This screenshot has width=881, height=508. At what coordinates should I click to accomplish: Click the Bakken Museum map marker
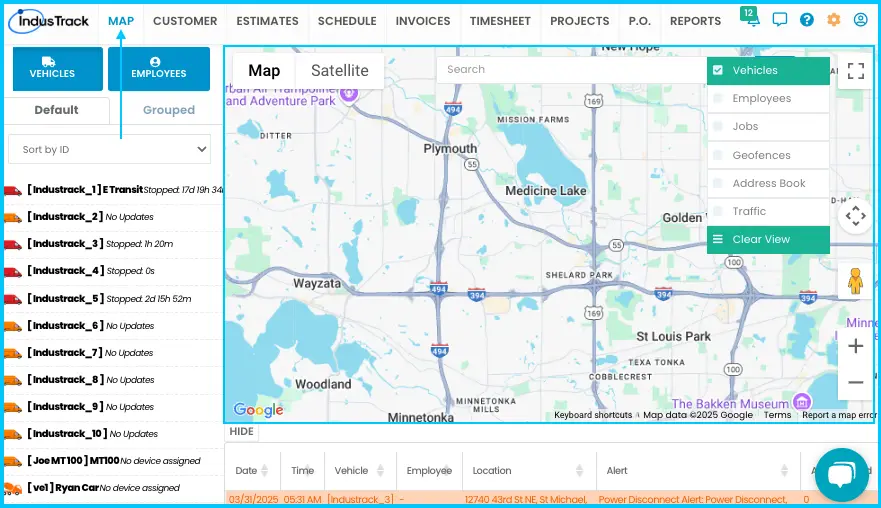[x=802, y=402]
